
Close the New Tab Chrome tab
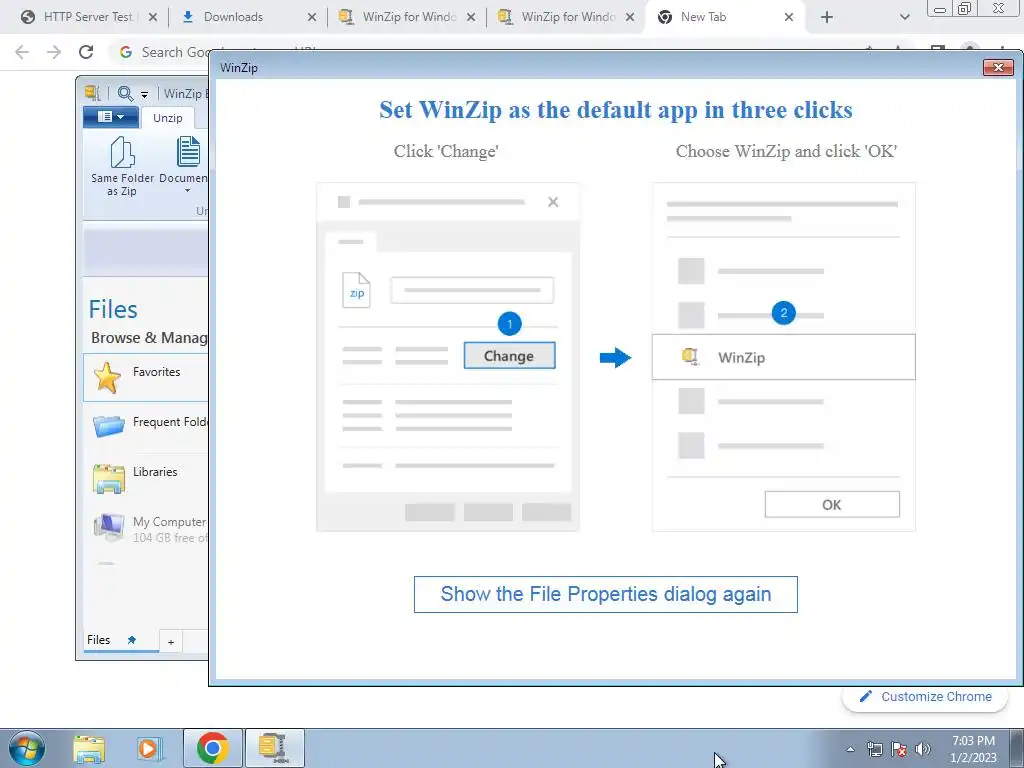(789, 18)
